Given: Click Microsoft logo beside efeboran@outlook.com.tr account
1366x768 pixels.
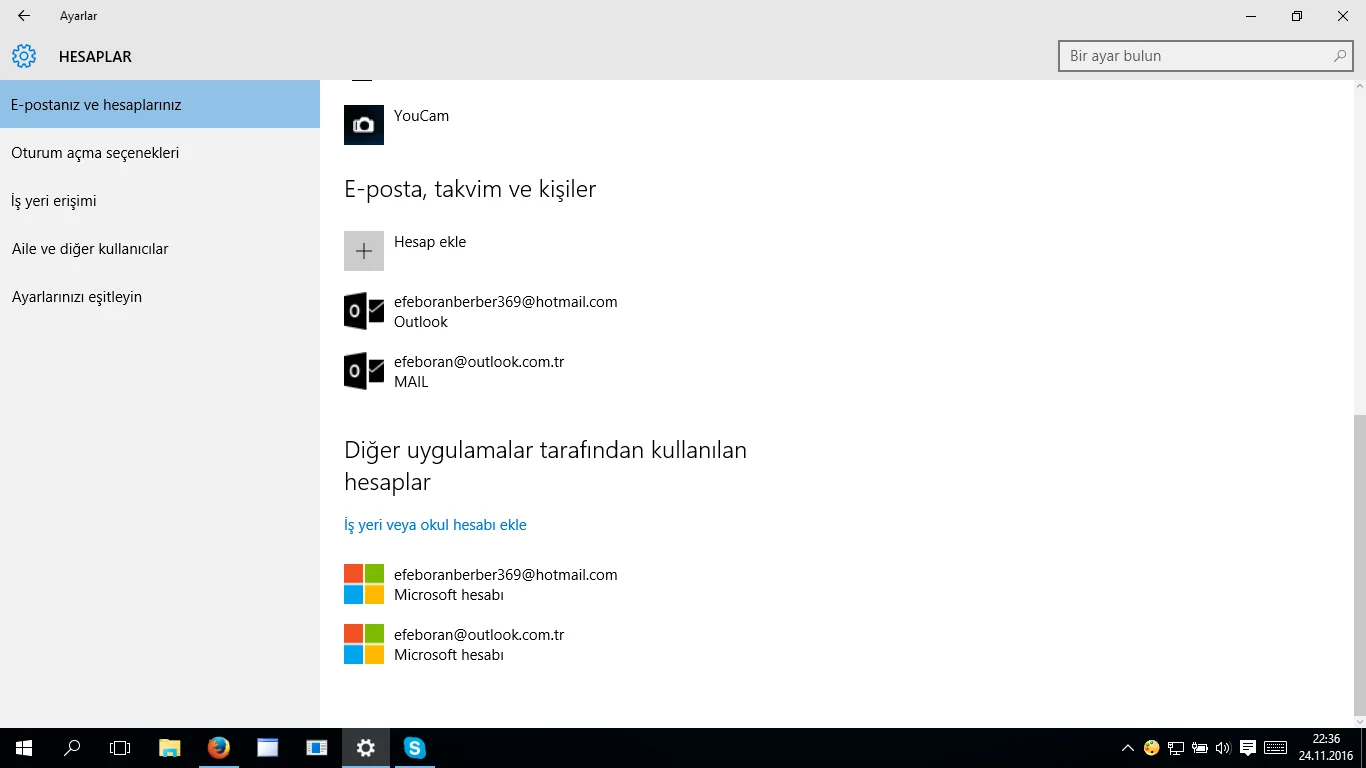Looking at the screenshot, I should click(x=364, y=644).
